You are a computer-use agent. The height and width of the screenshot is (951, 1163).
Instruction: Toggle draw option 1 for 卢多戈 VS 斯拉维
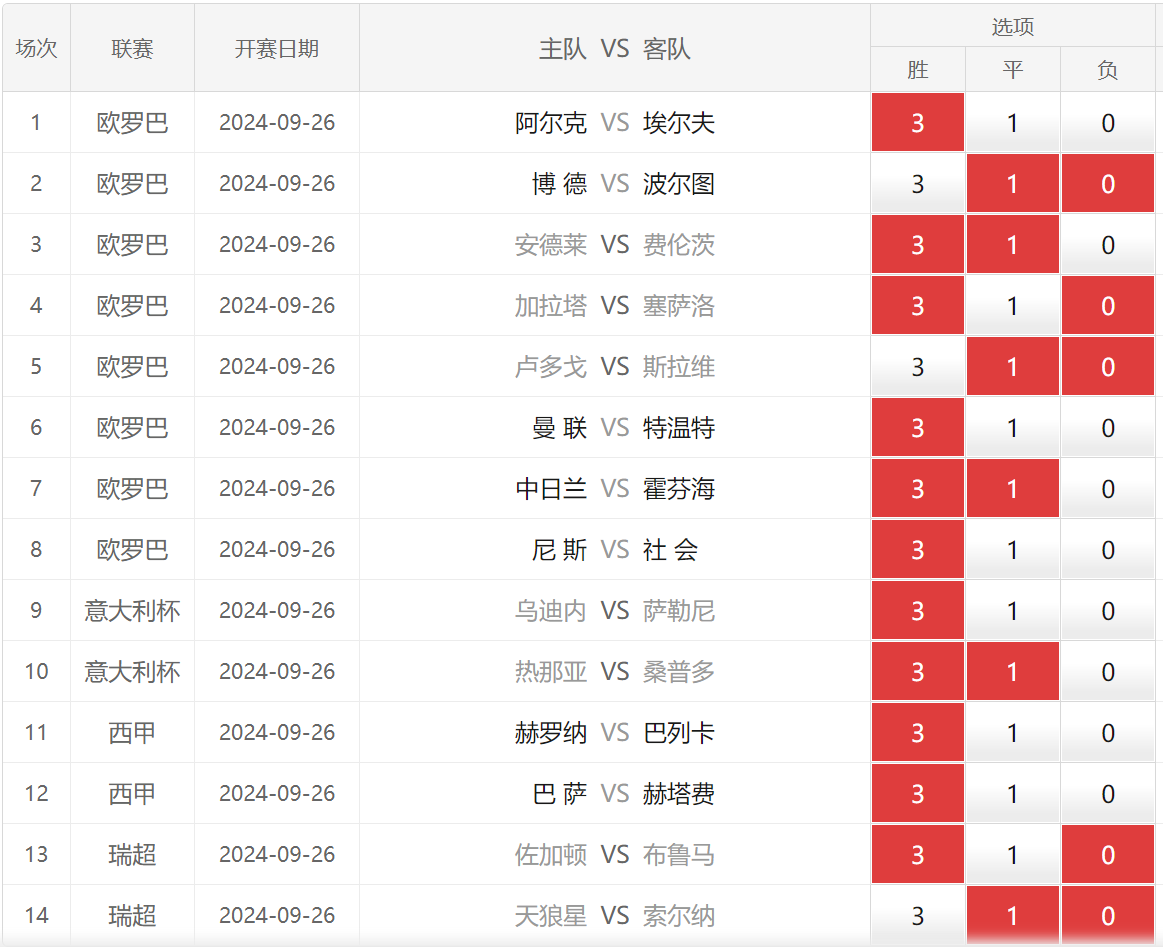tap(1012, 366)
